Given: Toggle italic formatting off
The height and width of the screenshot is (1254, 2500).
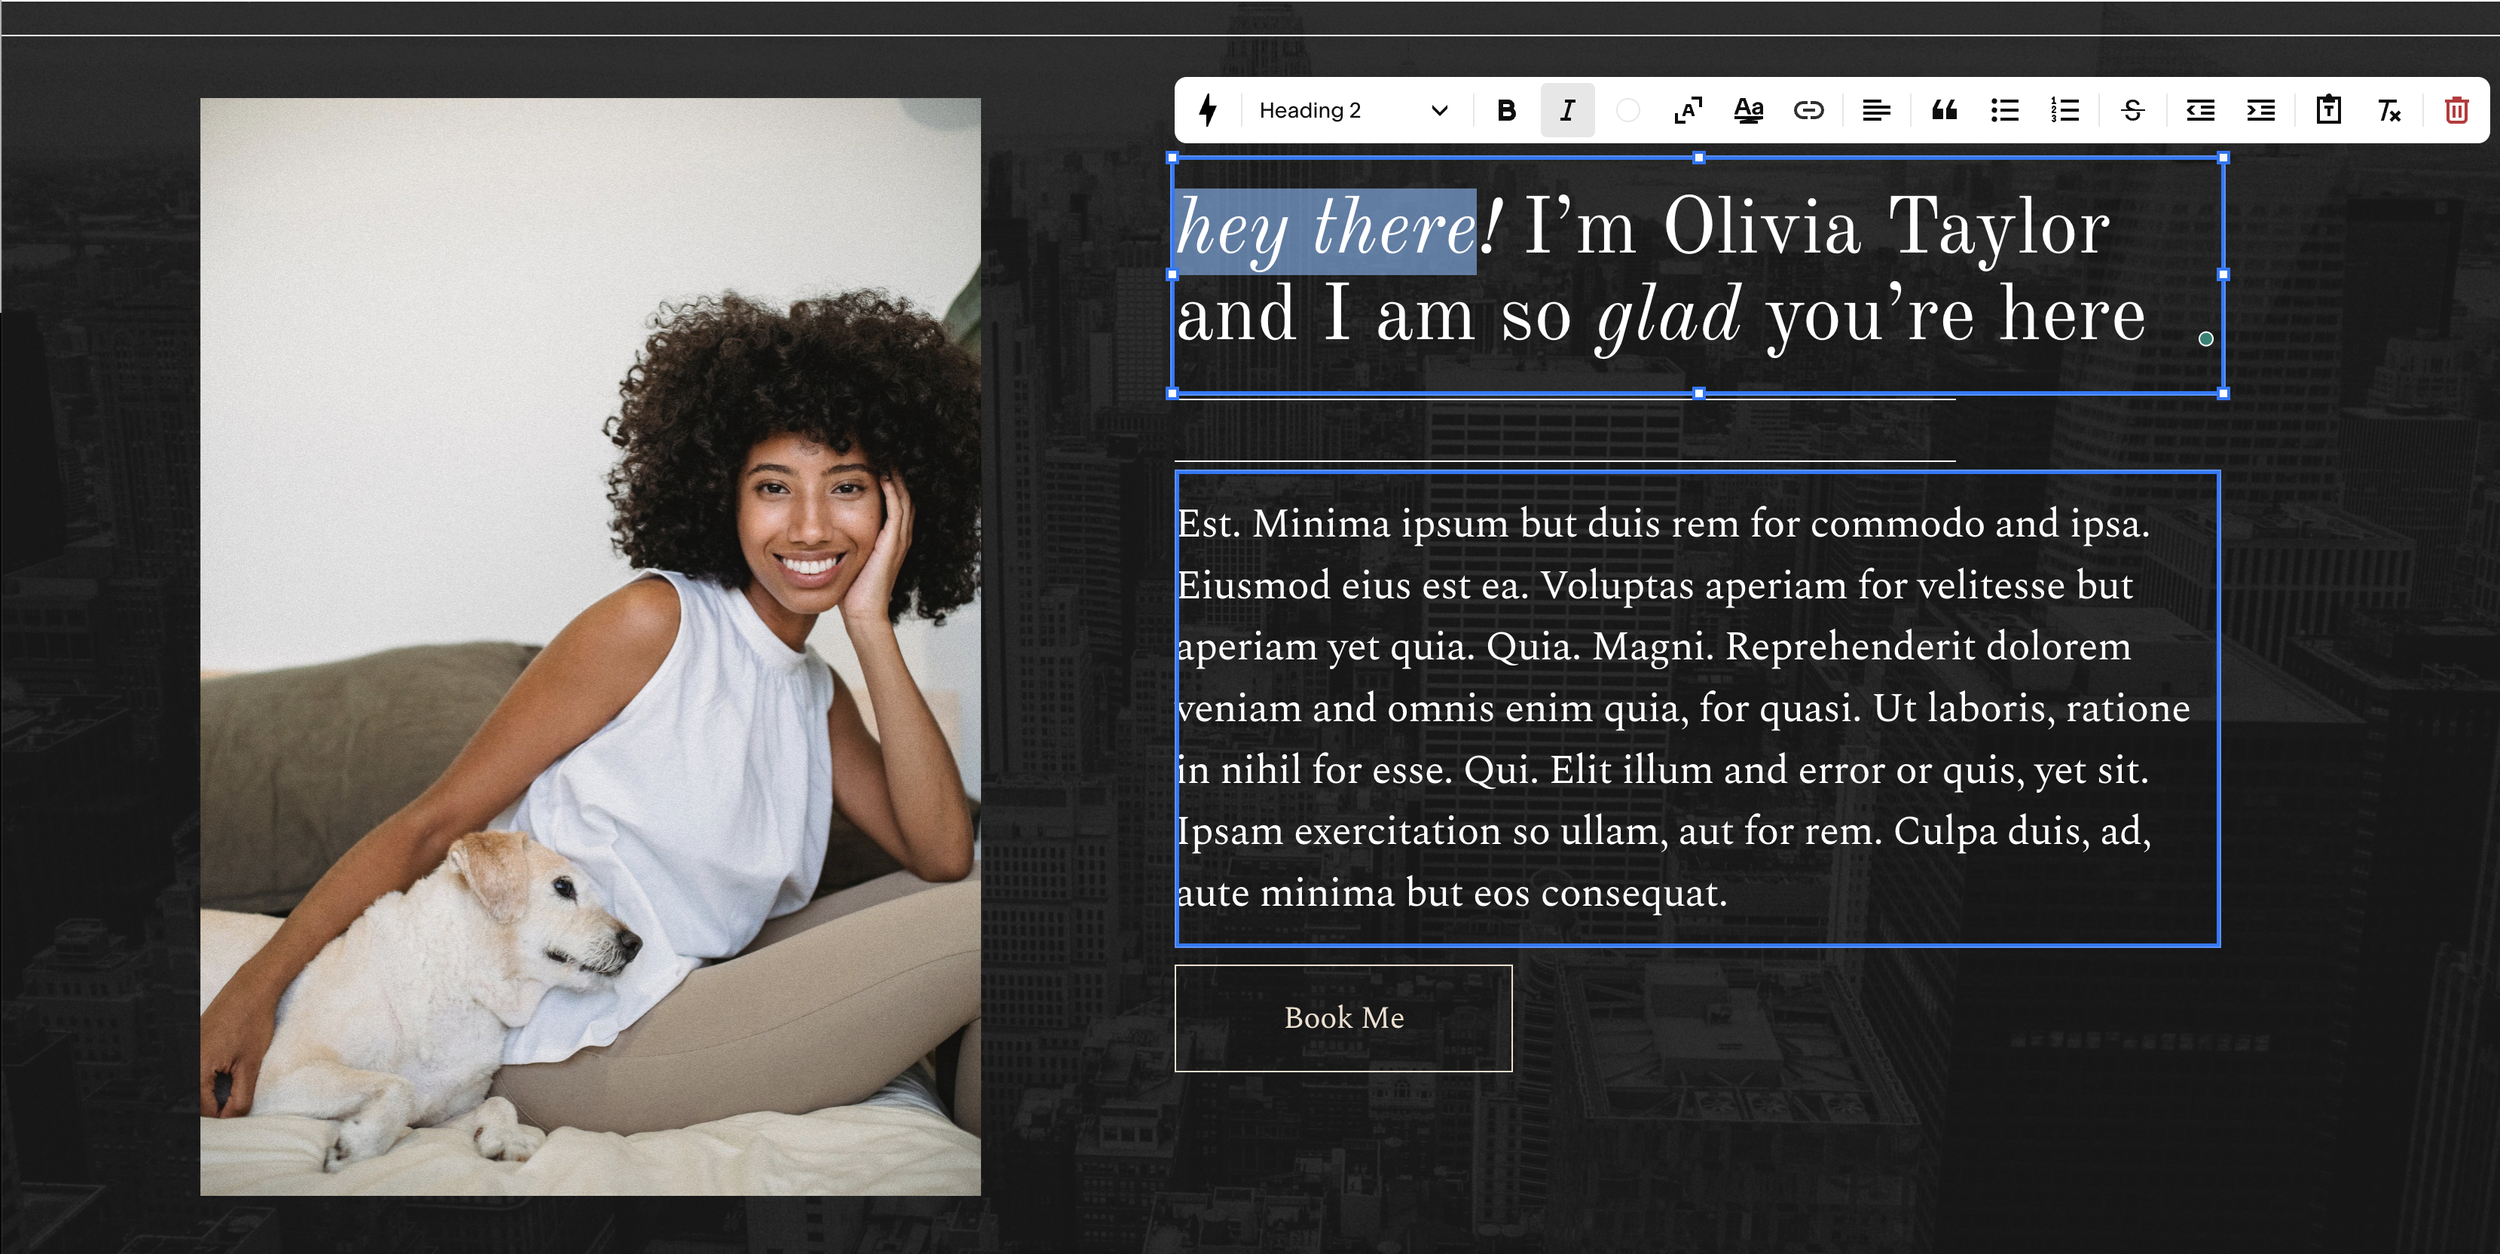Looking at the screenshot, I should 1567,110.
